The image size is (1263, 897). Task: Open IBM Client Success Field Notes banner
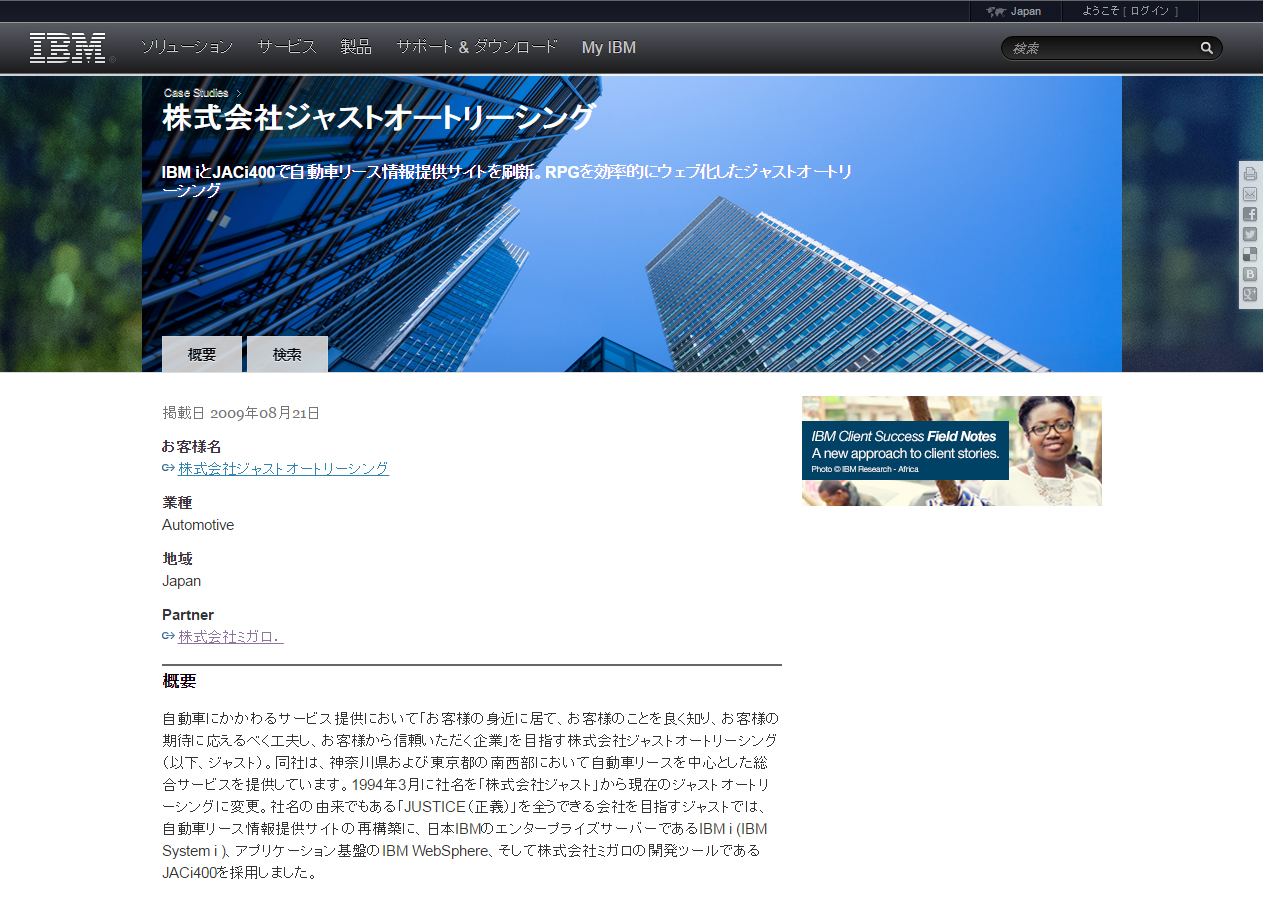click(x=952, y=451)
